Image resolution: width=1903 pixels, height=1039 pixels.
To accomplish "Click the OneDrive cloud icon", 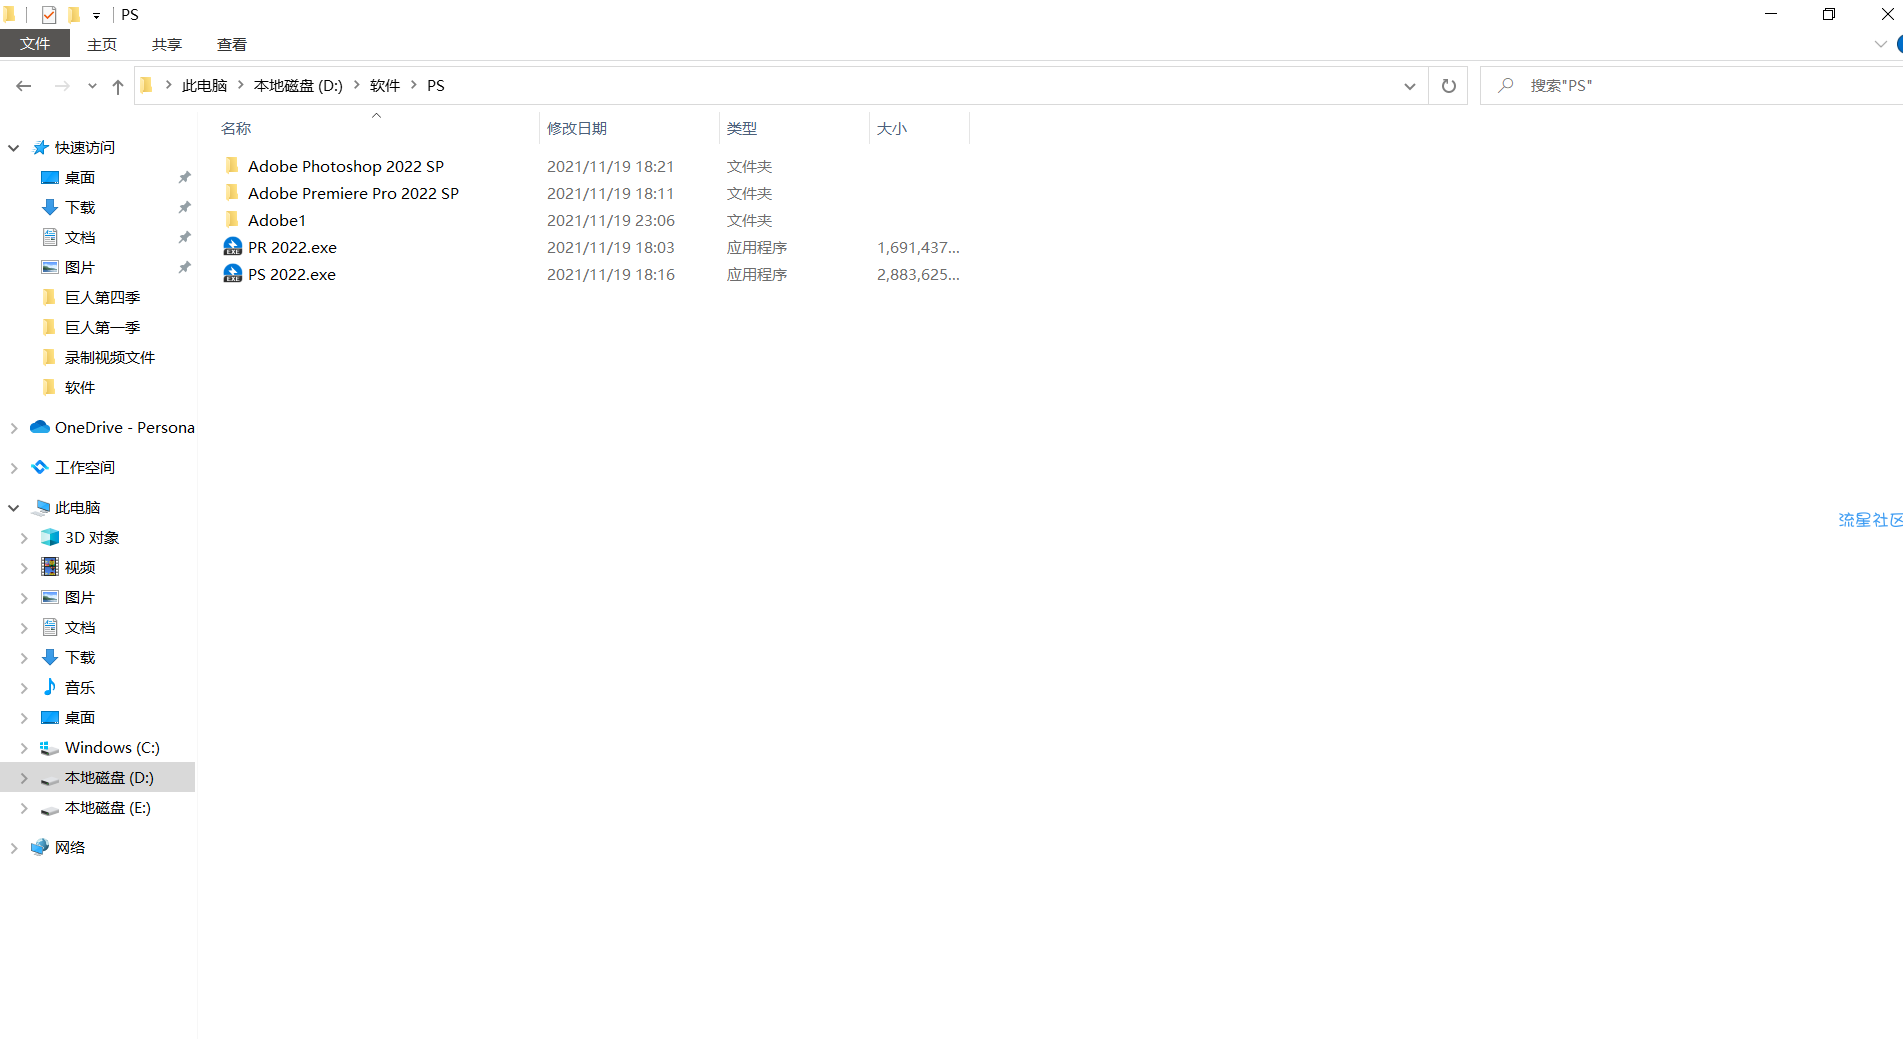I will 40,427.
